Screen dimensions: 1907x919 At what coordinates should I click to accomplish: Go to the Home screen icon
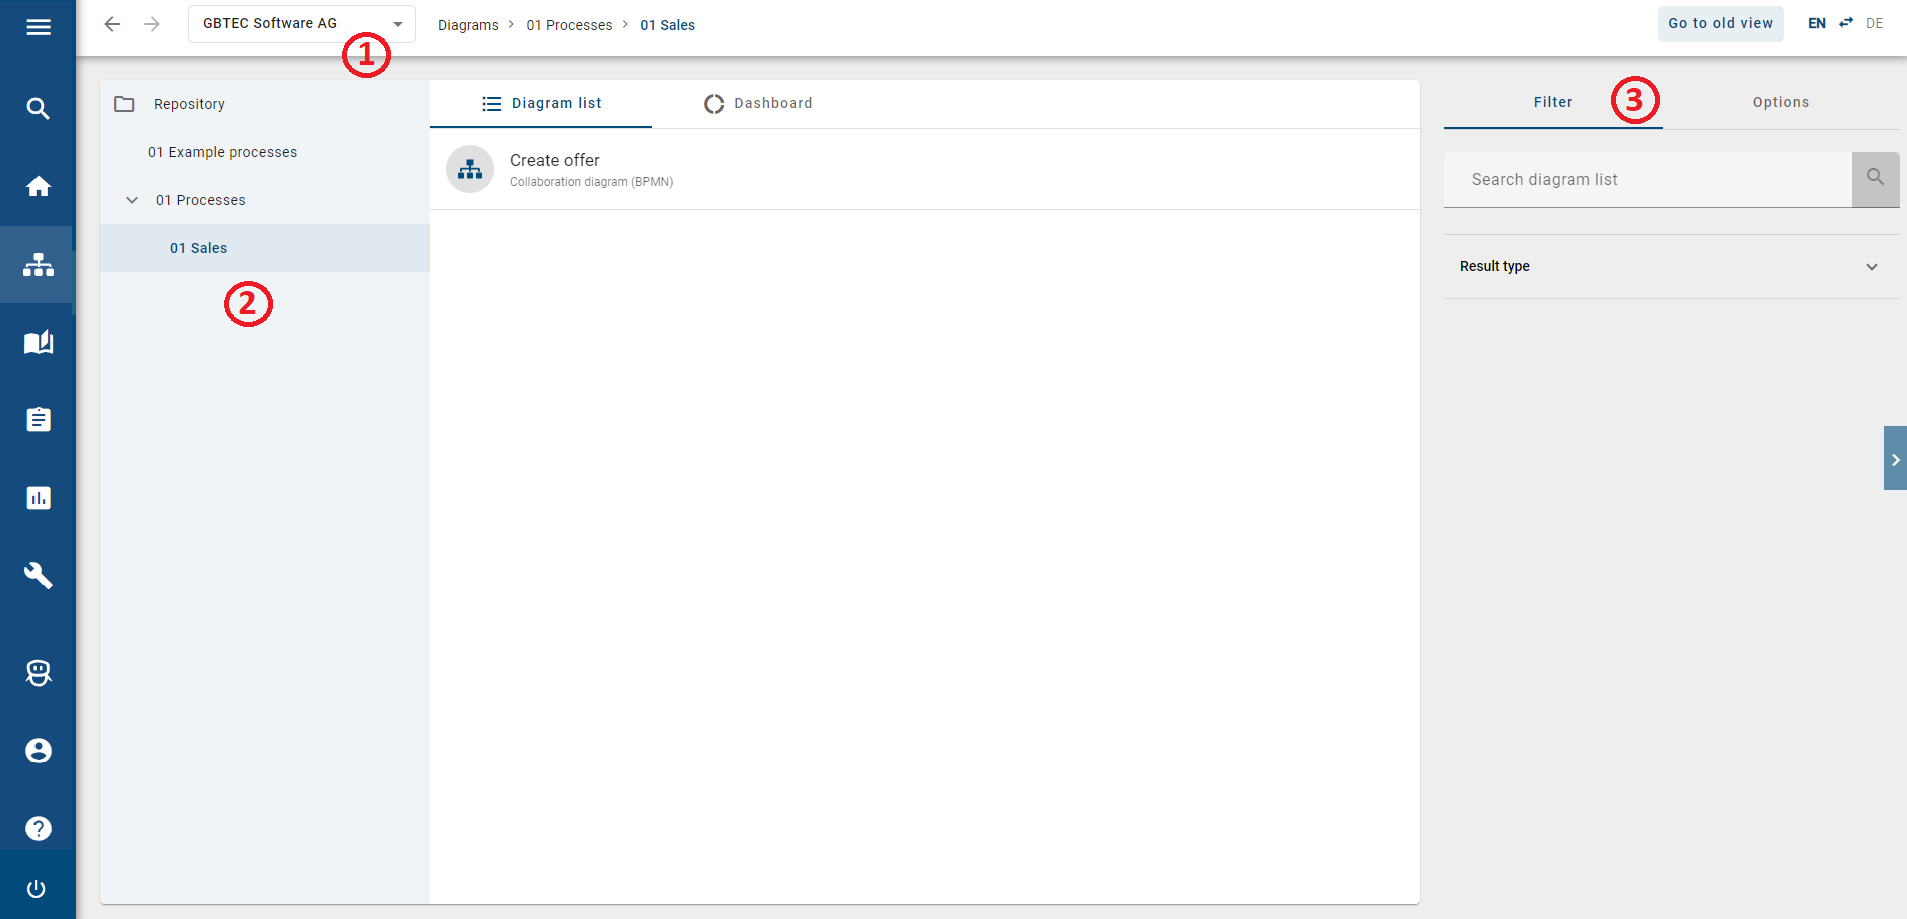click(x=38, y=186)
